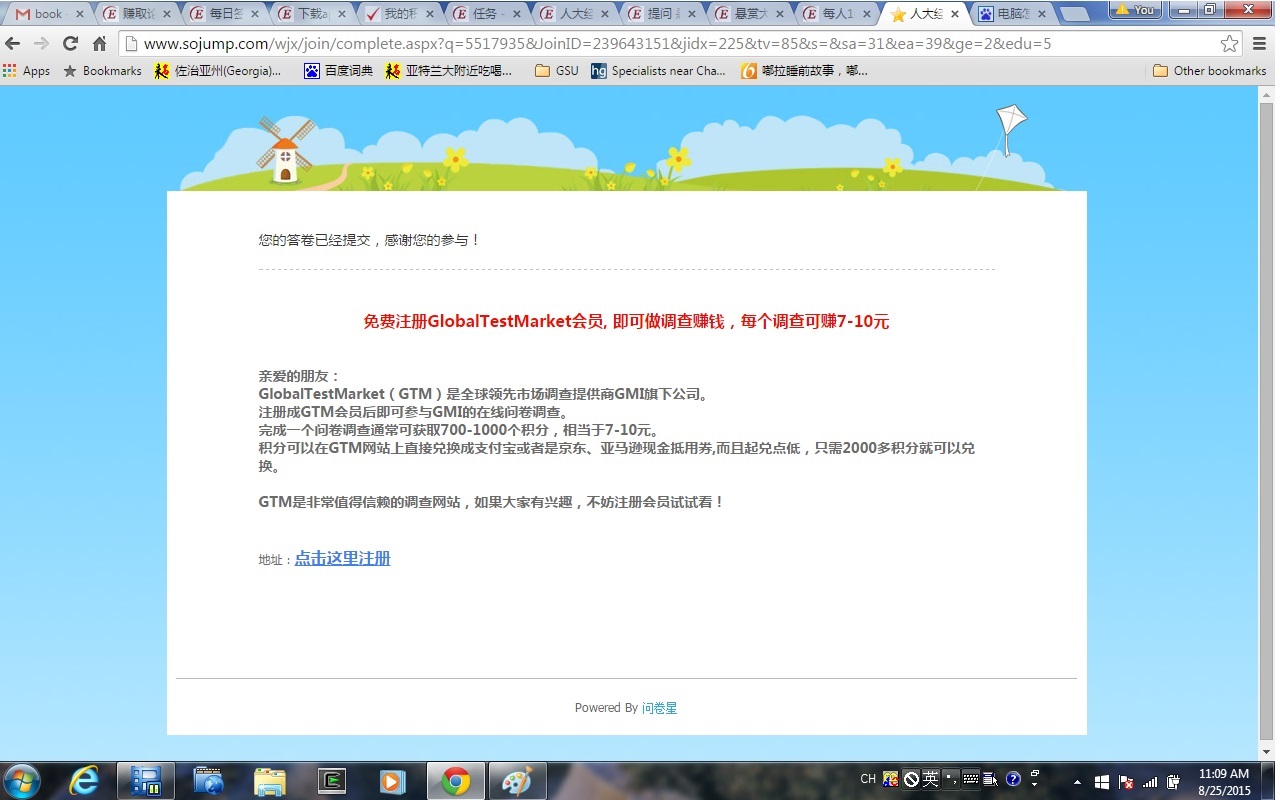Show hidden system tray icons

tap(1077, 781)
